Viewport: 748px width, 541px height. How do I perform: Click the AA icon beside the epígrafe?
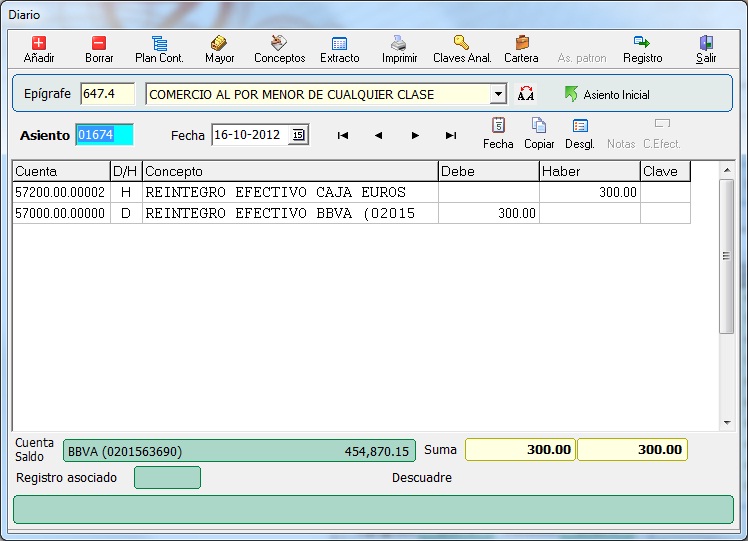pos(526,94)
